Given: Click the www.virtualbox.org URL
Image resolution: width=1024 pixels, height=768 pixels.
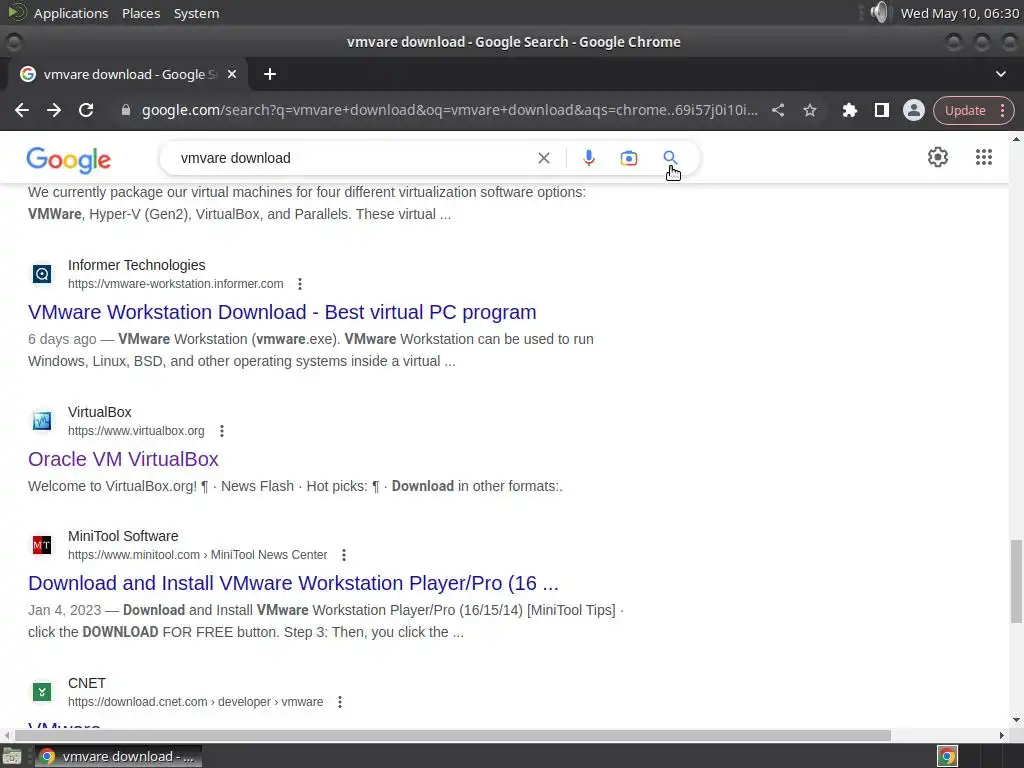Looking at the screenshot, I should pos(136,431).
